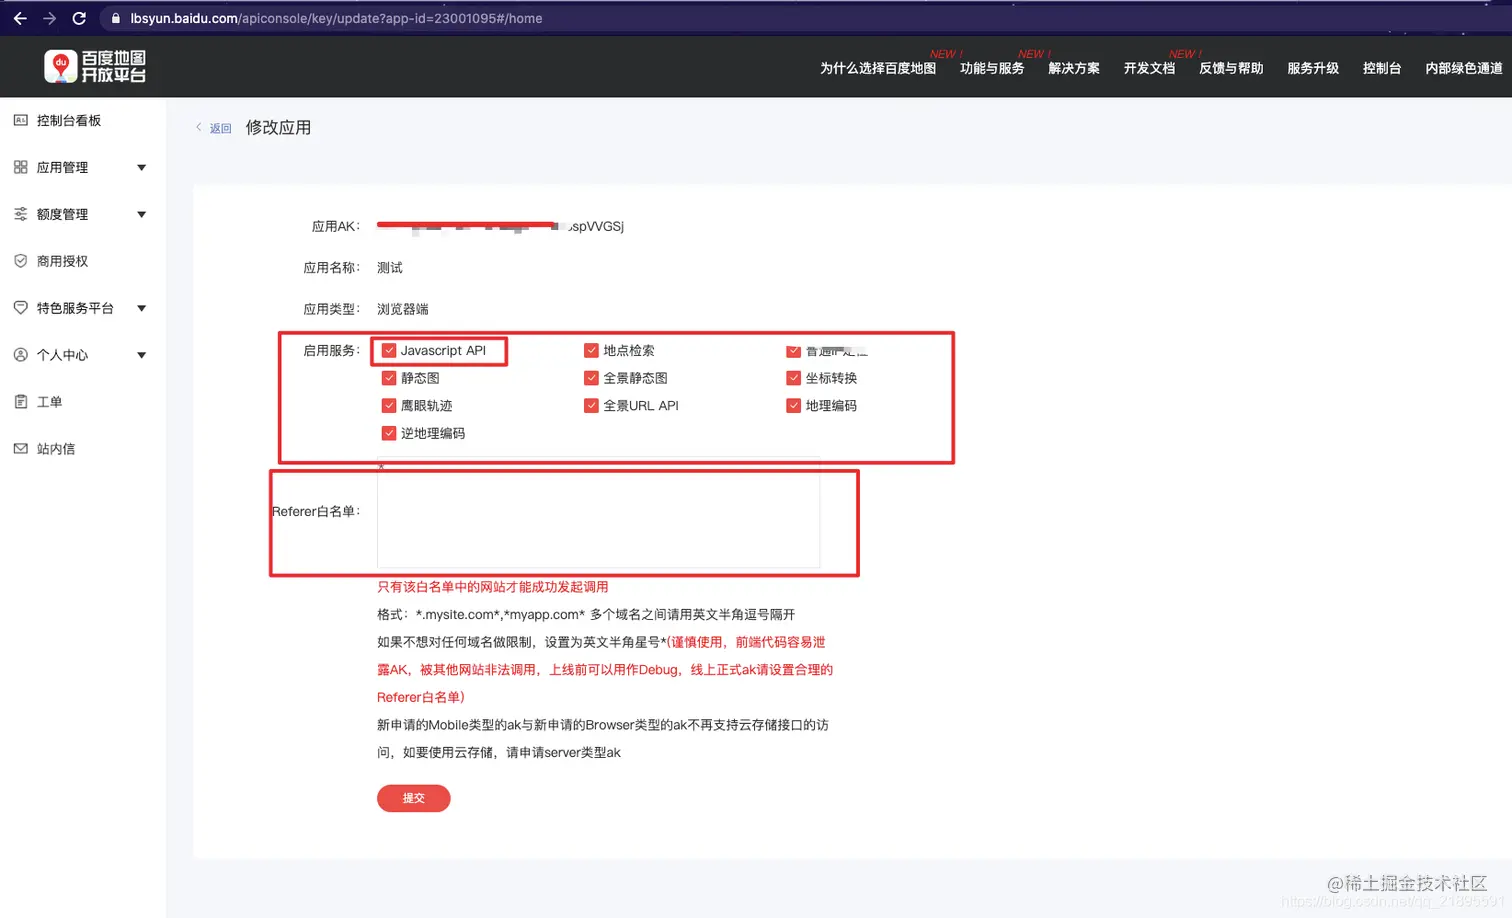Viewport: 1512px width, 918px height.
Task: Open 控制台看板 dashboard icon in sidebar
Action: coord(21,120)
